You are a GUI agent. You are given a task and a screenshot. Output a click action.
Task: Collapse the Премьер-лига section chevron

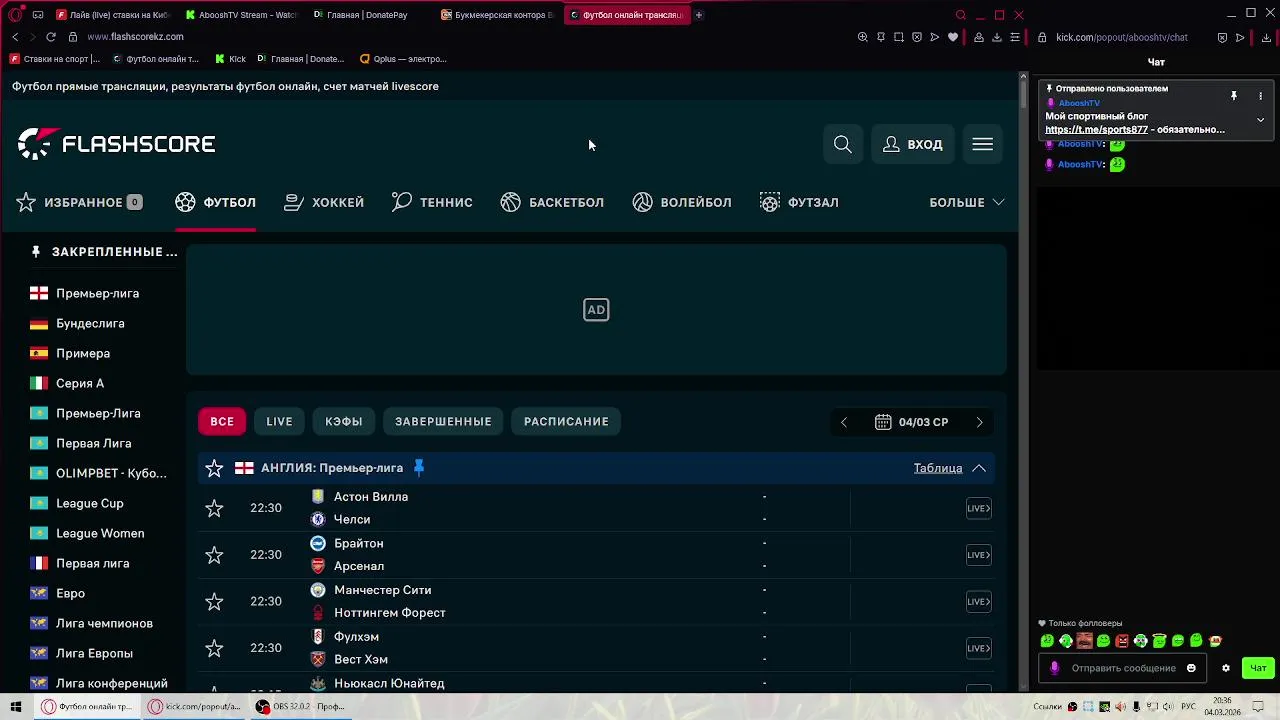click(979, 468)
